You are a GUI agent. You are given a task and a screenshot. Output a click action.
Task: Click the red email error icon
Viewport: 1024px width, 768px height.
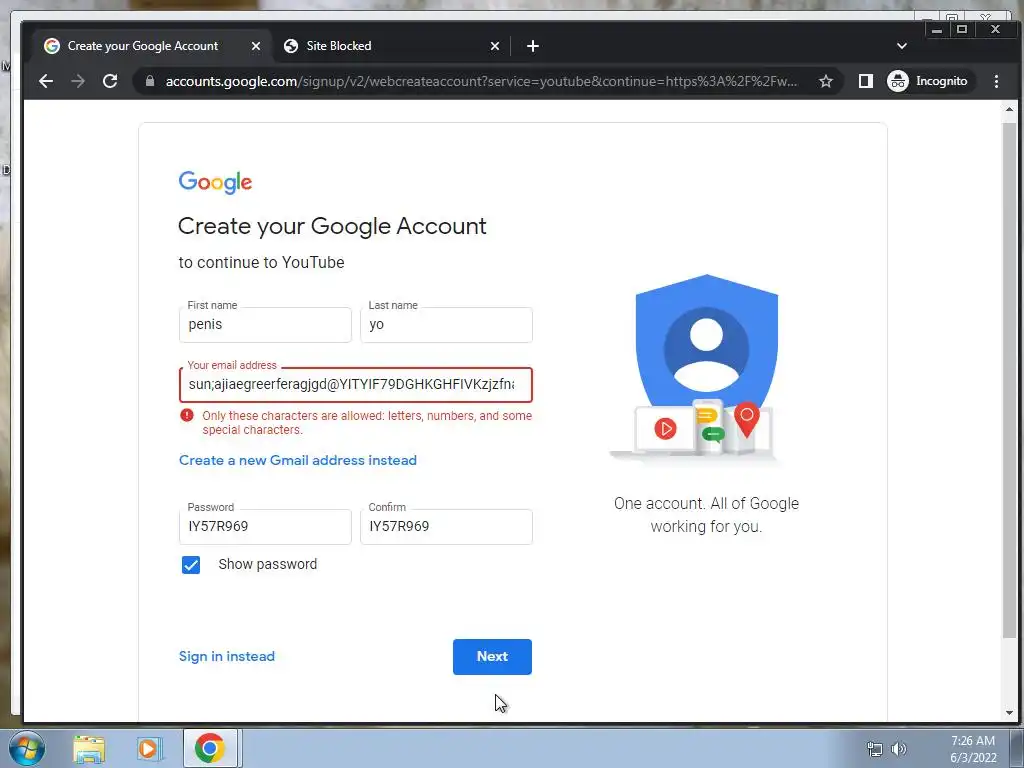[187, 415]
